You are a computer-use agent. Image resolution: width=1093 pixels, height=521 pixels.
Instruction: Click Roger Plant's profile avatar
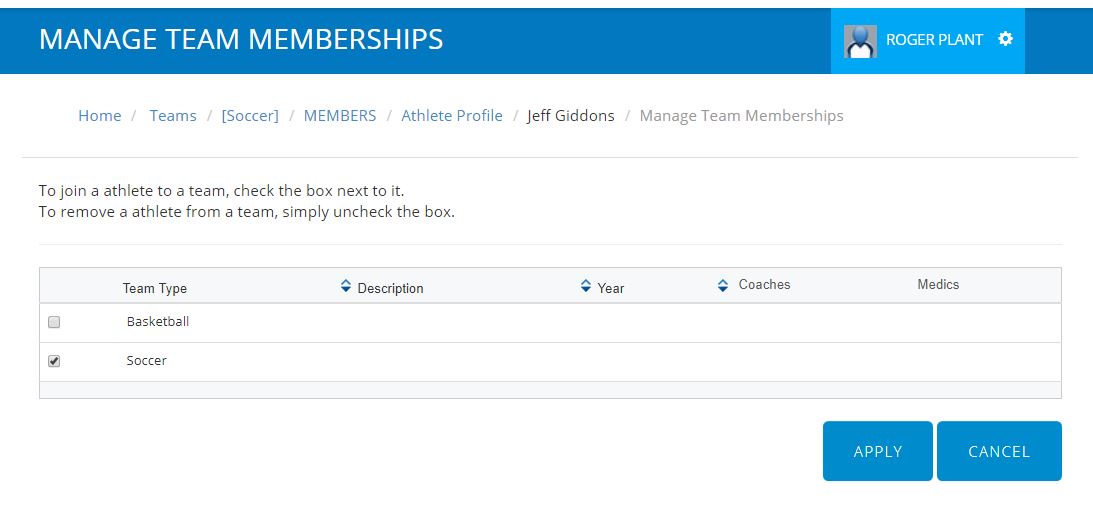point(860,41)
